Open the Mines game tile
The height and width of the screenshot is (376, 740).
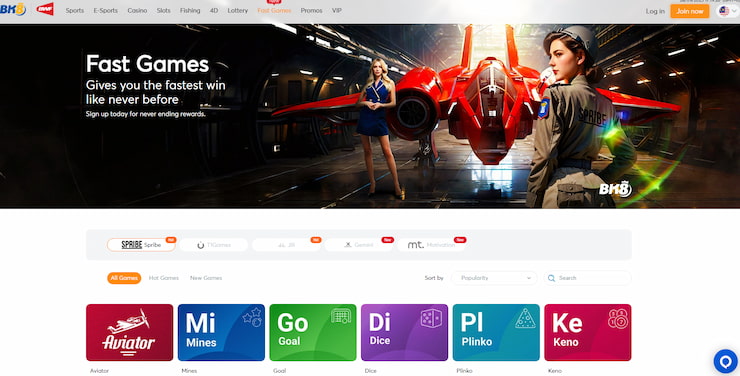pos(221,333)
